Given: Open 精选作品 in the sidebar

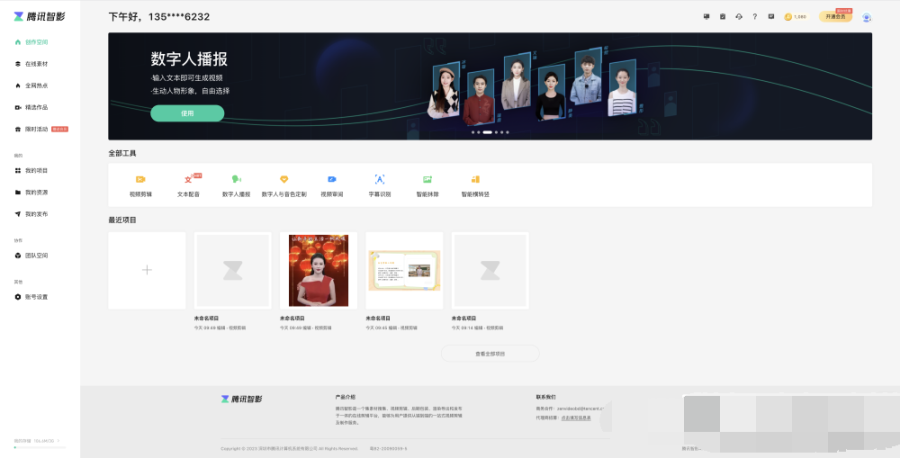Looking at the screenshot, I should (31, 107).
